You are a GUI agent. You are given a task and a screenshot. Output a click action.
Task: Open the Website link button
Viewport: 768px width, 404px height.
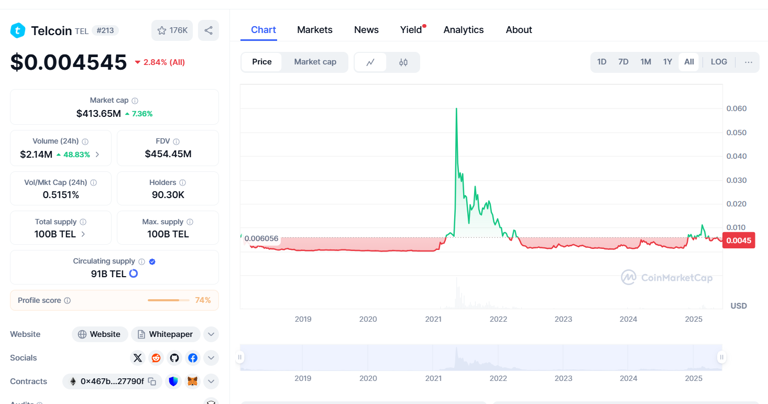pos(100,334)
